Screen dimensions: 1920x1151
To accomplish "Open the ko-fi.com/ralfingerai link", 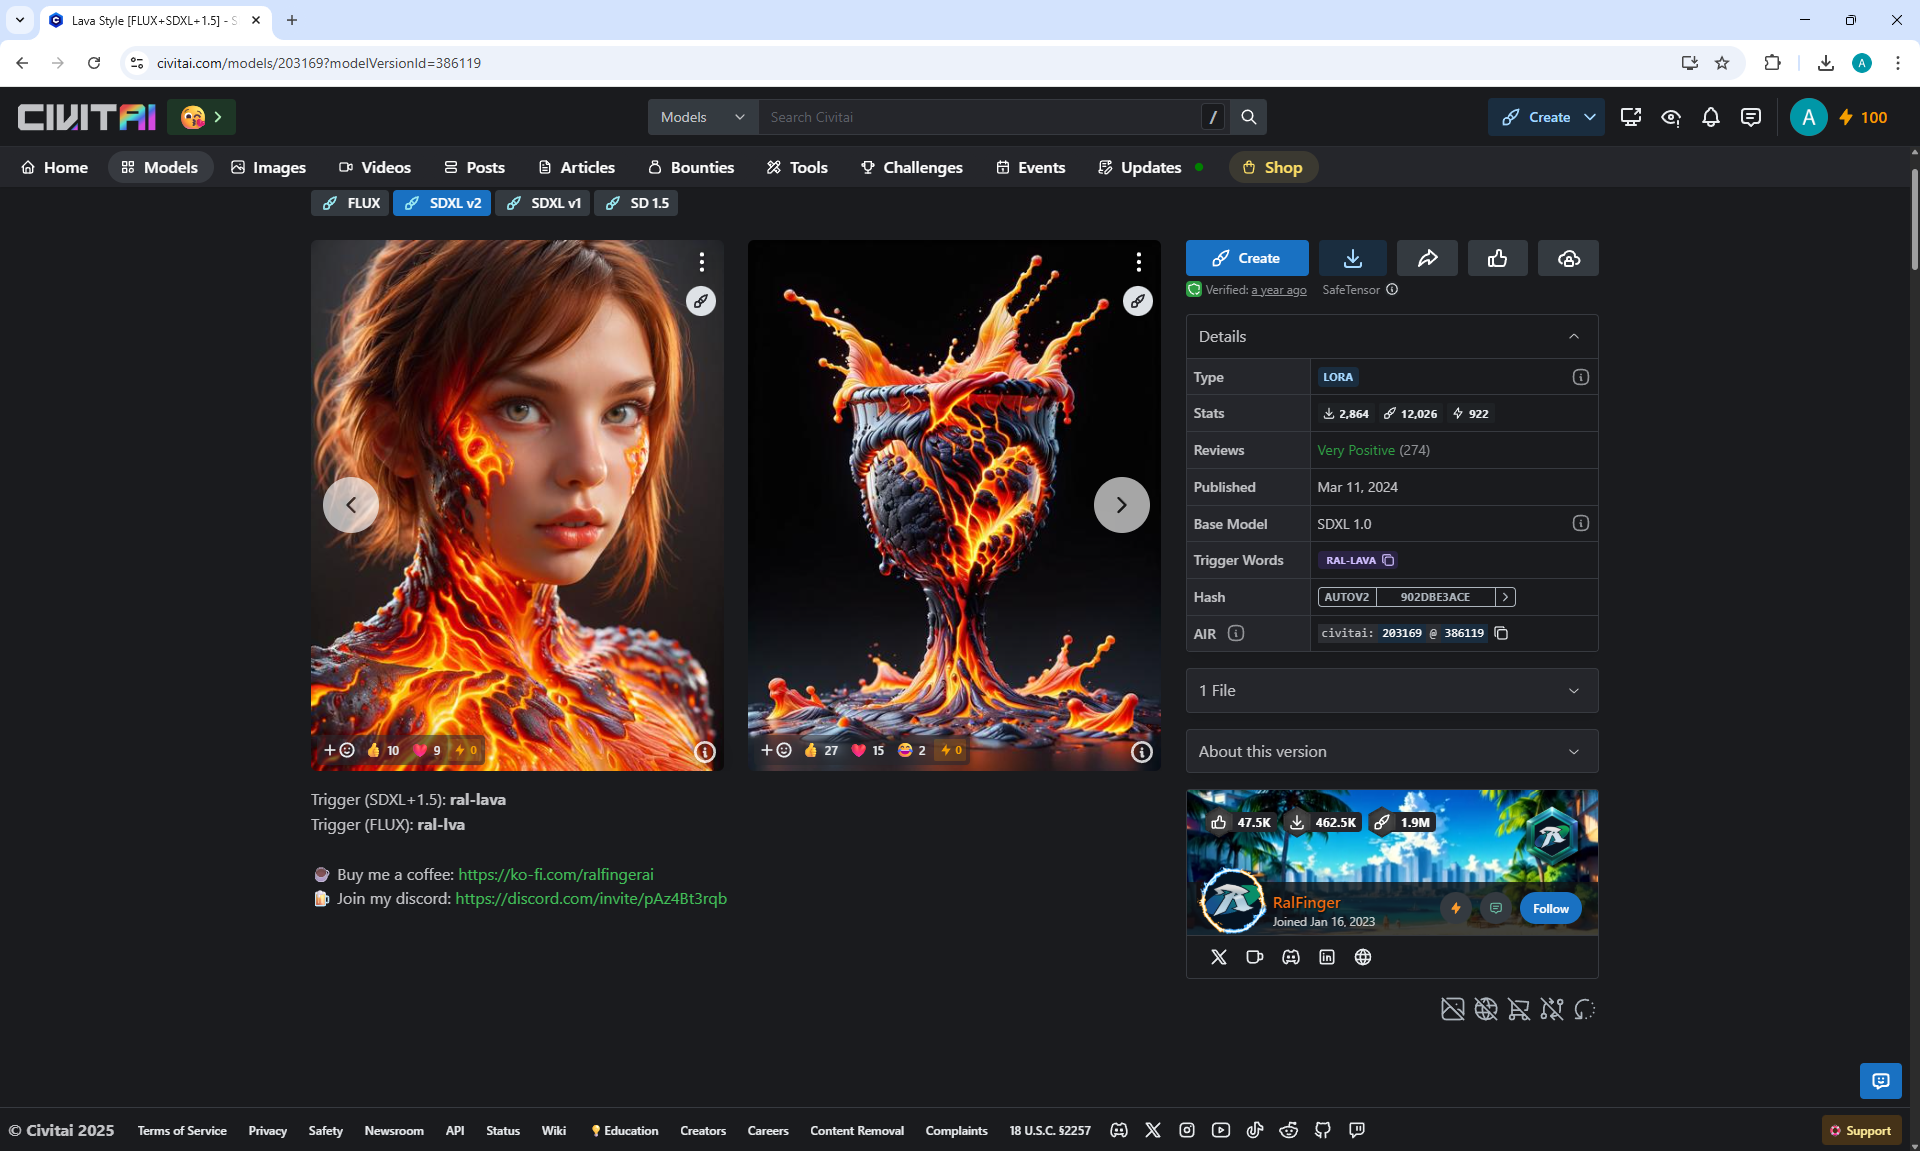I will coord(555,874).
